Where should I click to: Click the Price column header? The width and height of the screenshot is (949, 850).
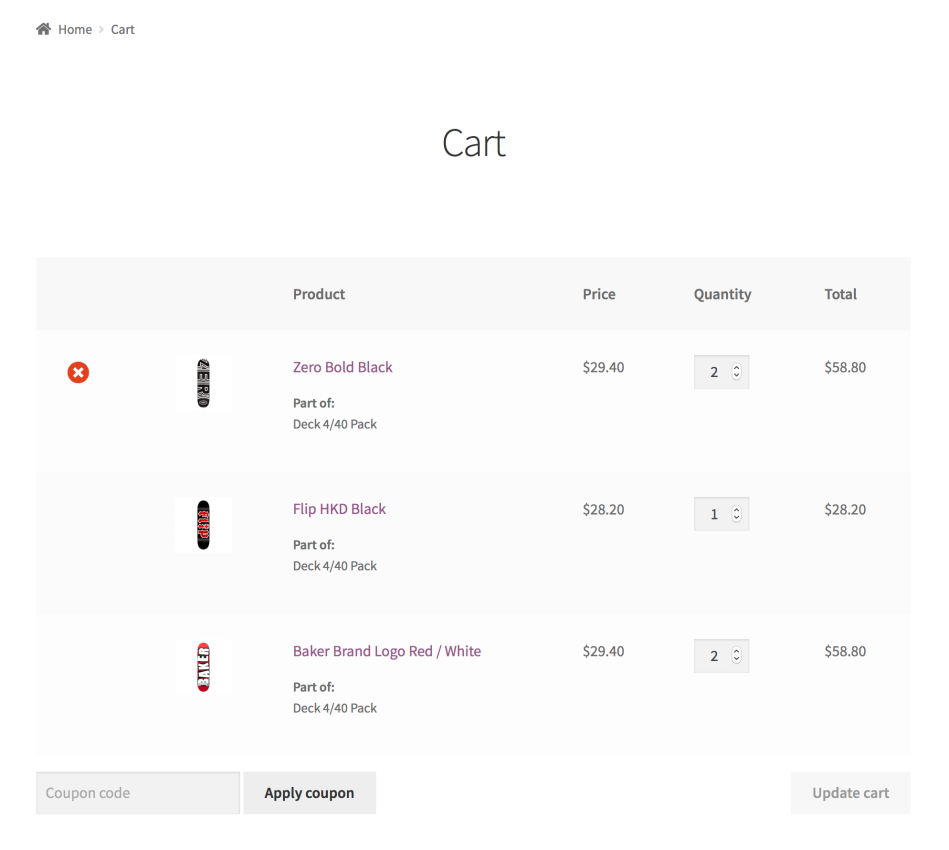pos(599,294)
